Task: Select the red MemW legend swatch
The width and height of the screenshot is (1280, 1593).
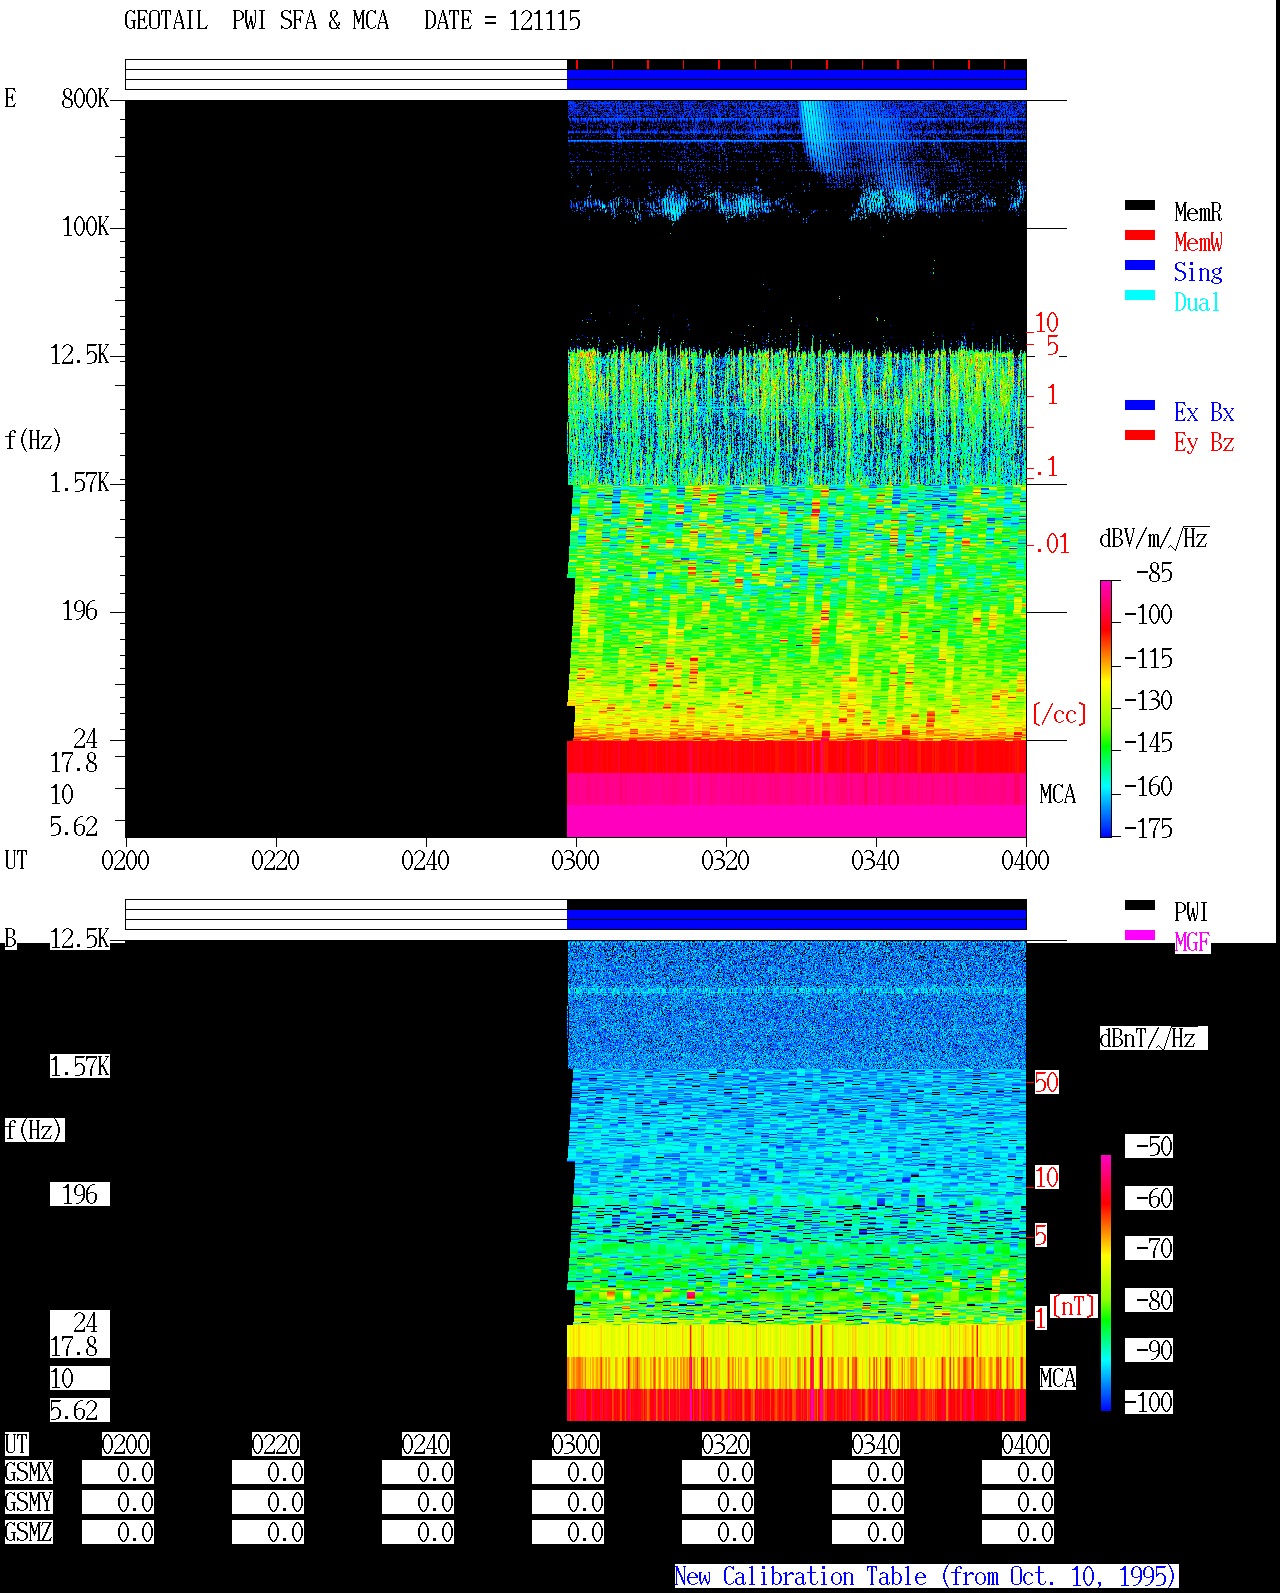Action: pyautogui.click(x=1140, y=236)
